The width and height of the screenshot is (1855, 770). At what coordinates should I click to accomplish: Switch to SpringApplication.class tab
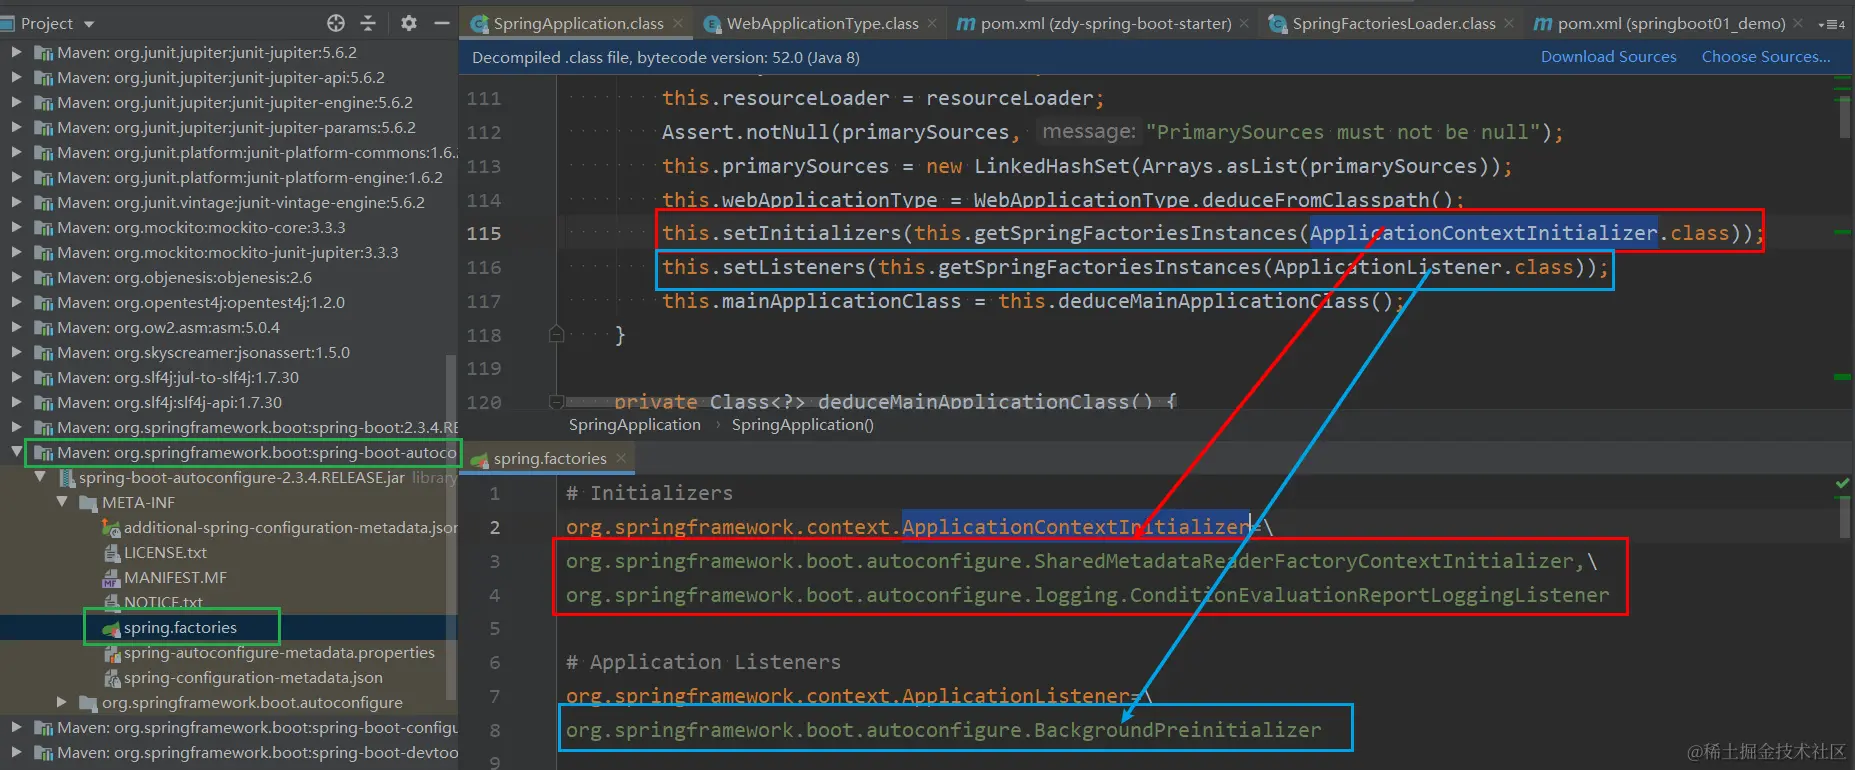577,23
